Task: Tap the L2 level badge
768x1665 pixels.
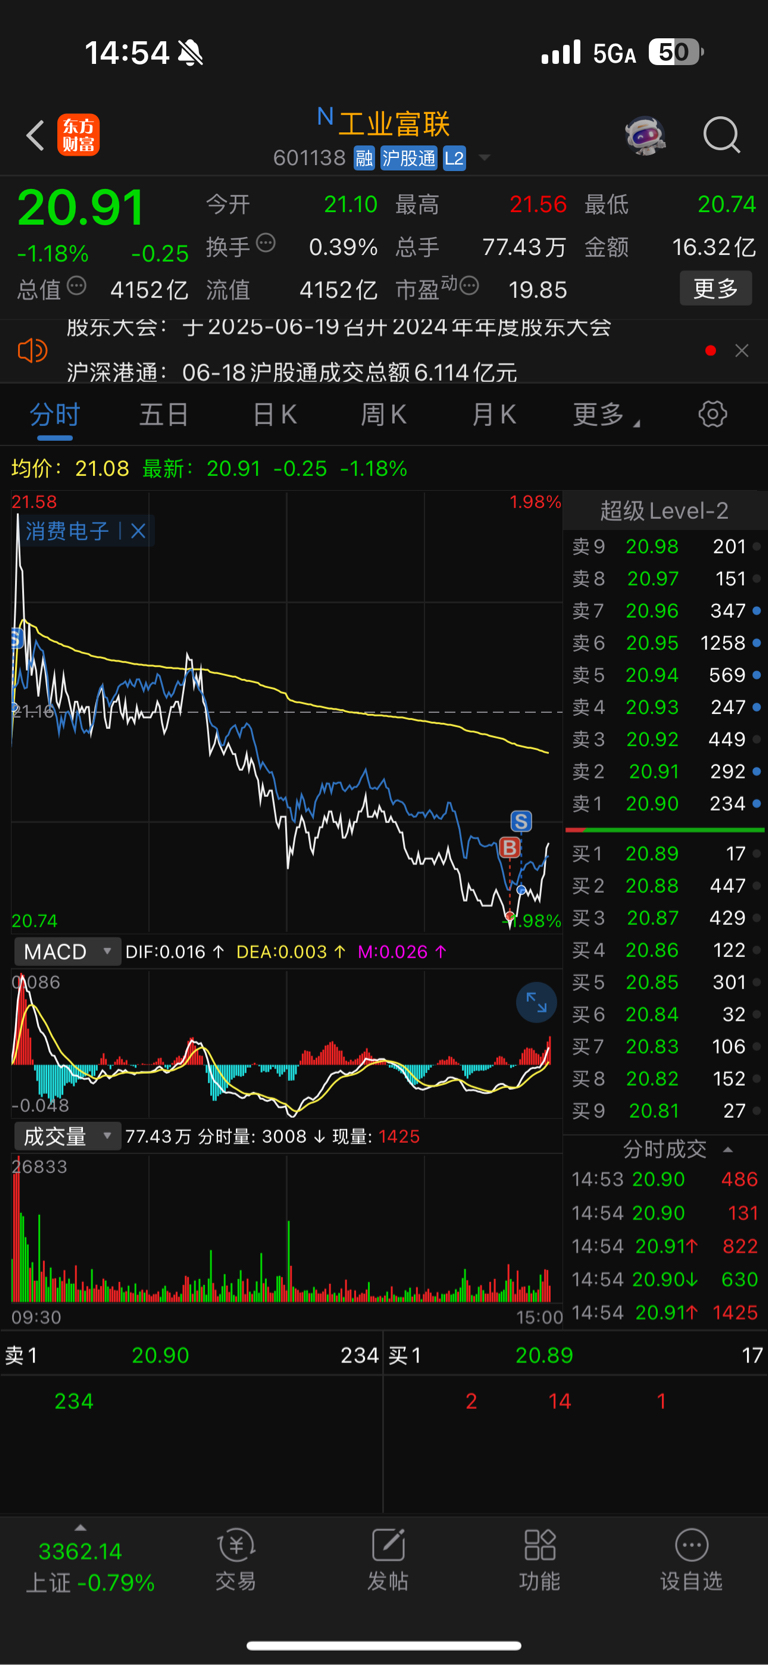Action: coord(454,158)
